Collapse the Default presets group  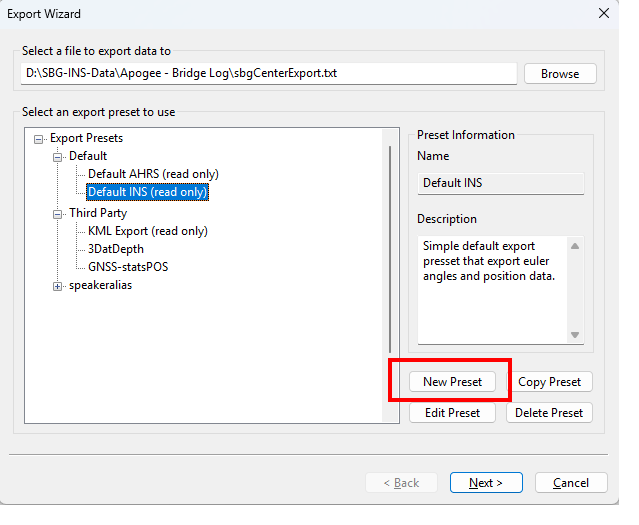(58, 157)
